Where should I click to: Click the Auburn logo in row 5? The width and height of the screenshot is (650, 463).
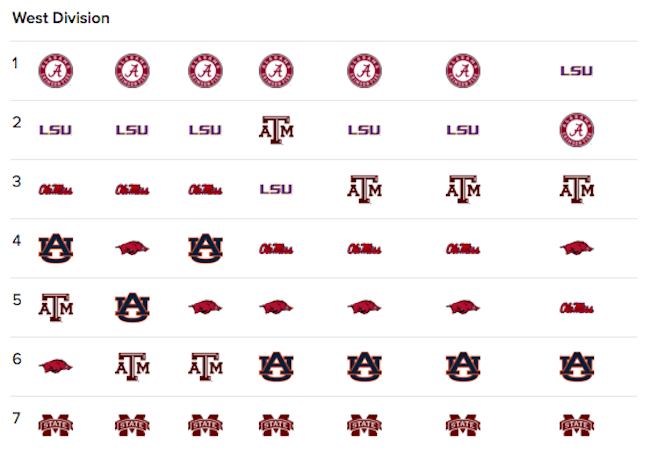(x=132, y=308)
